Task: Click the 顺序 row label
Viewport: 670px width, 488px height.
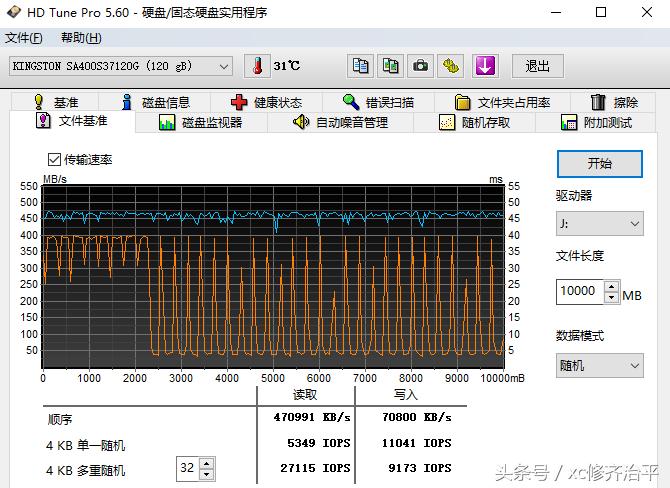Action: click(x=60, y=420)
